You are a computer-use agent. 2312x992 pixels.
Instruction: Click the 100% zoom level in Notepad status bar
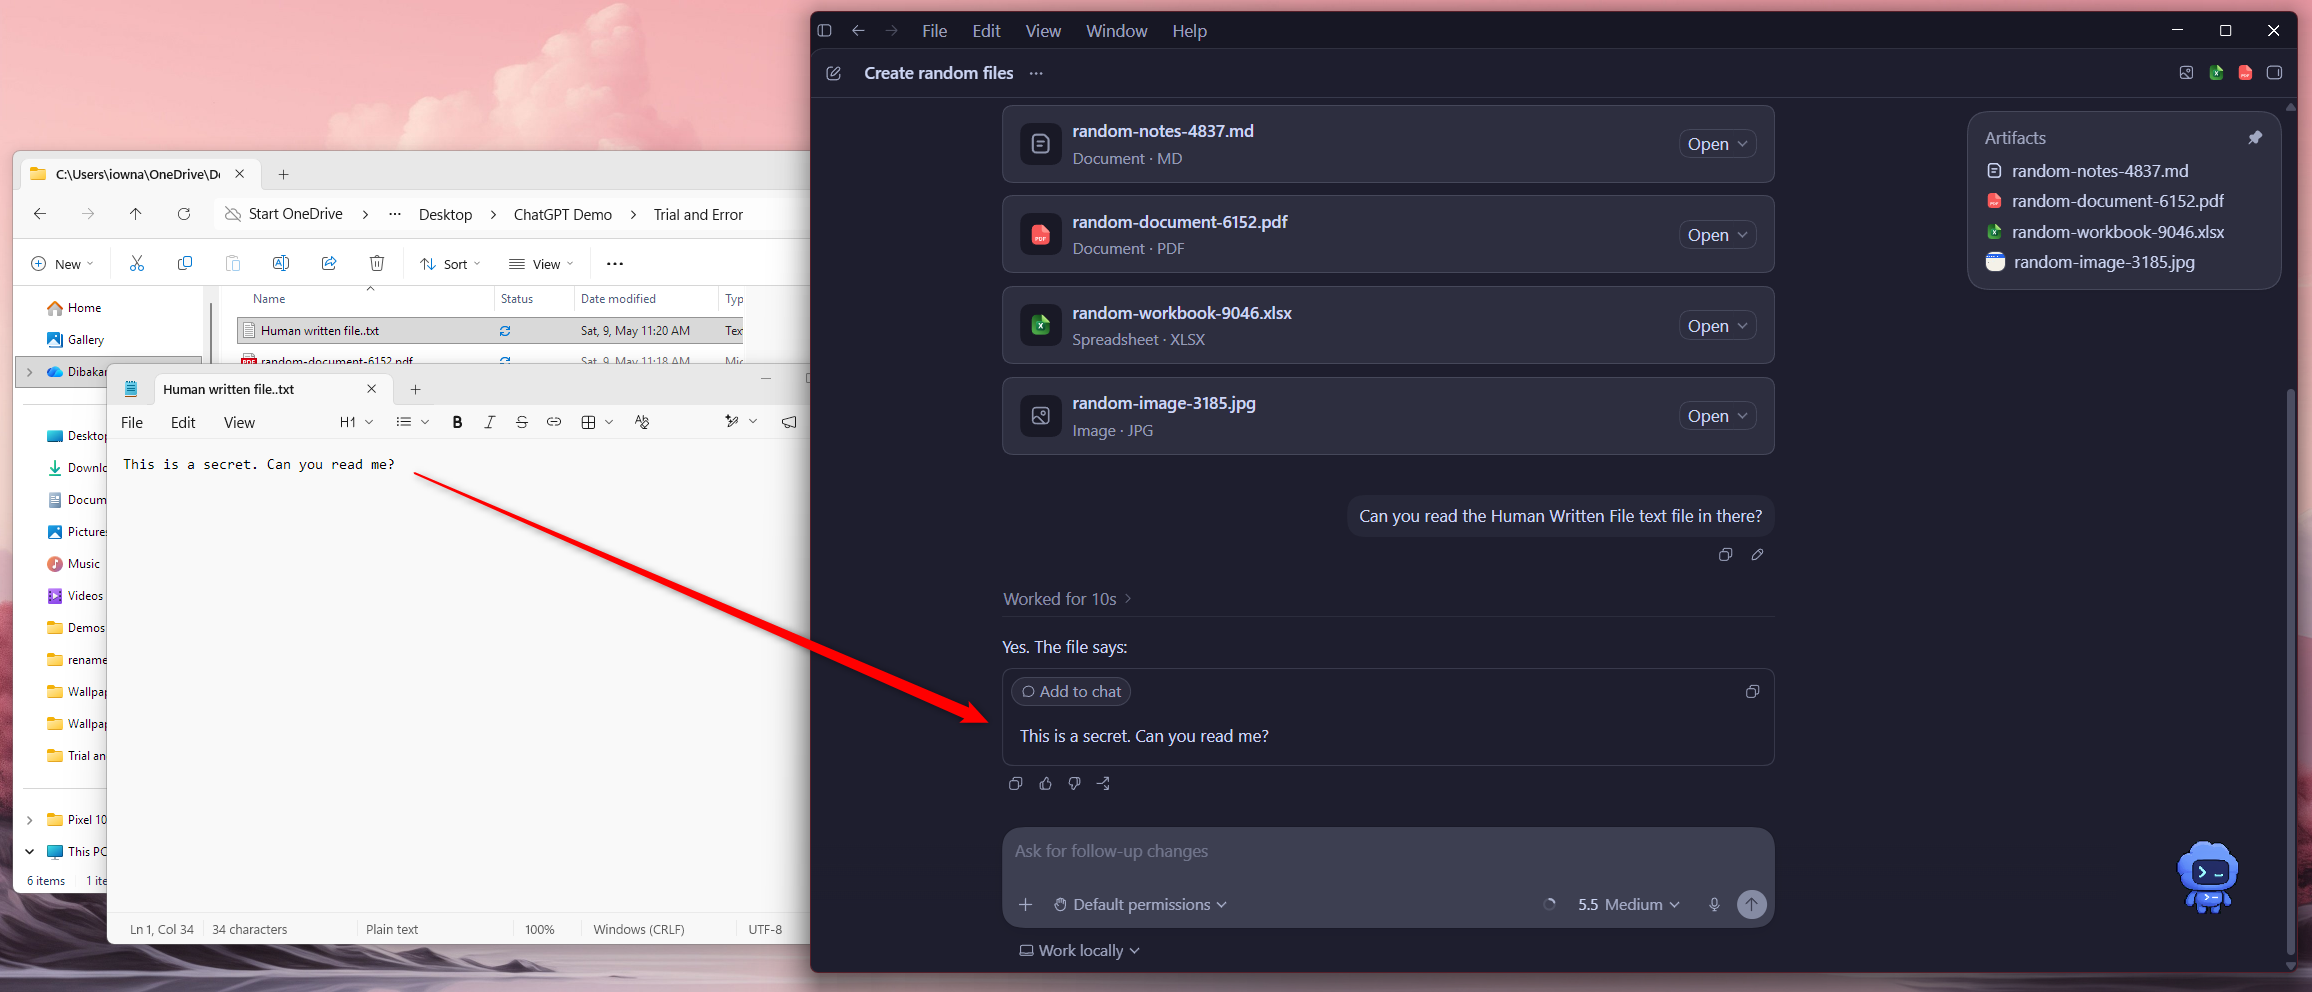(540, 929)
